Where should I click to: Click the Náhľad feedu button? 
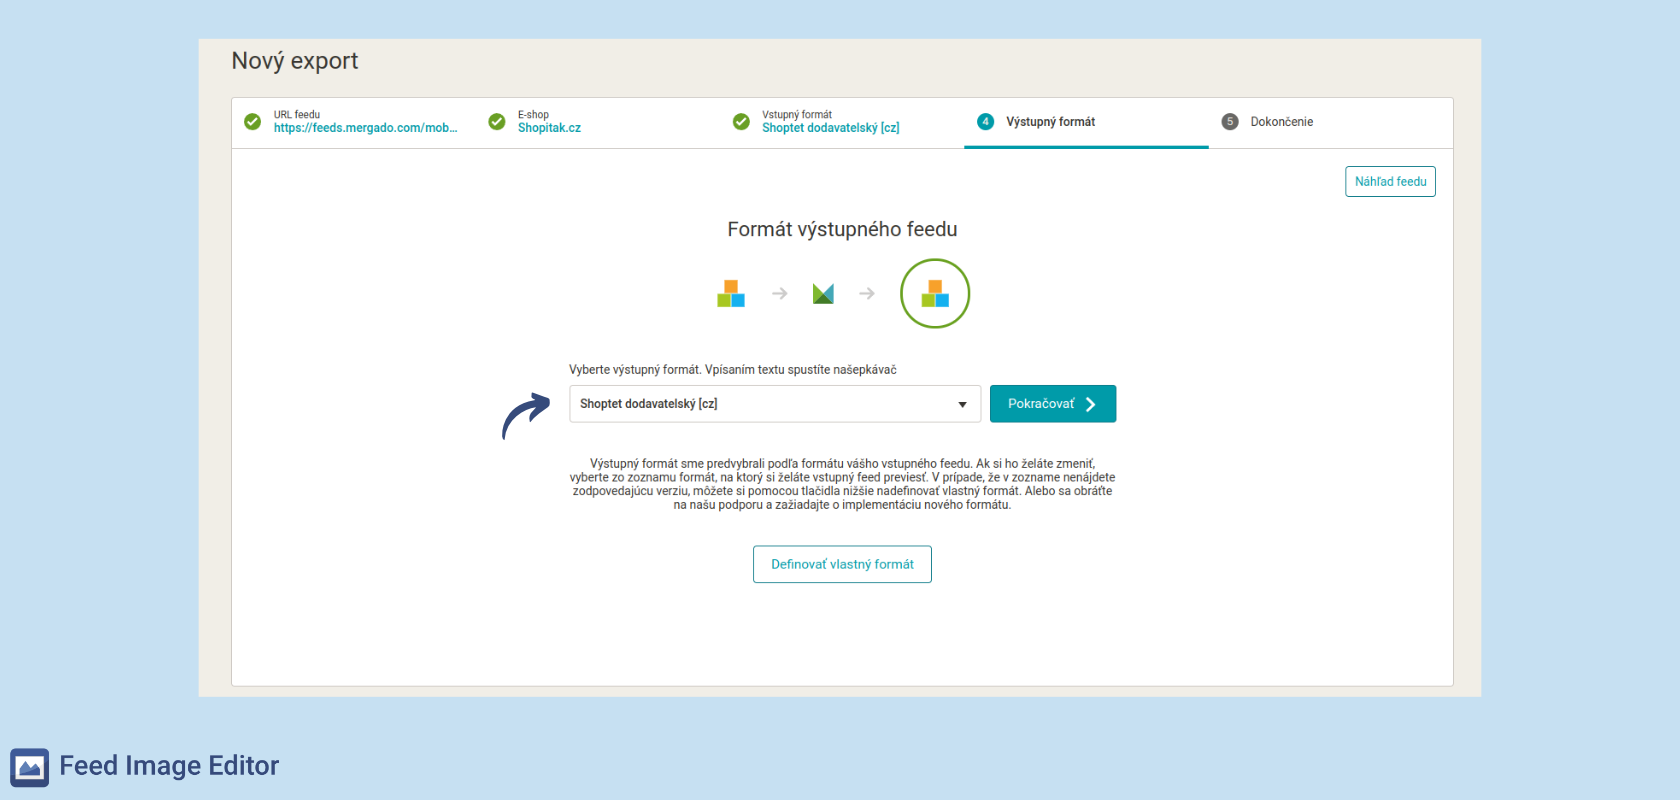click(1390, 182)
